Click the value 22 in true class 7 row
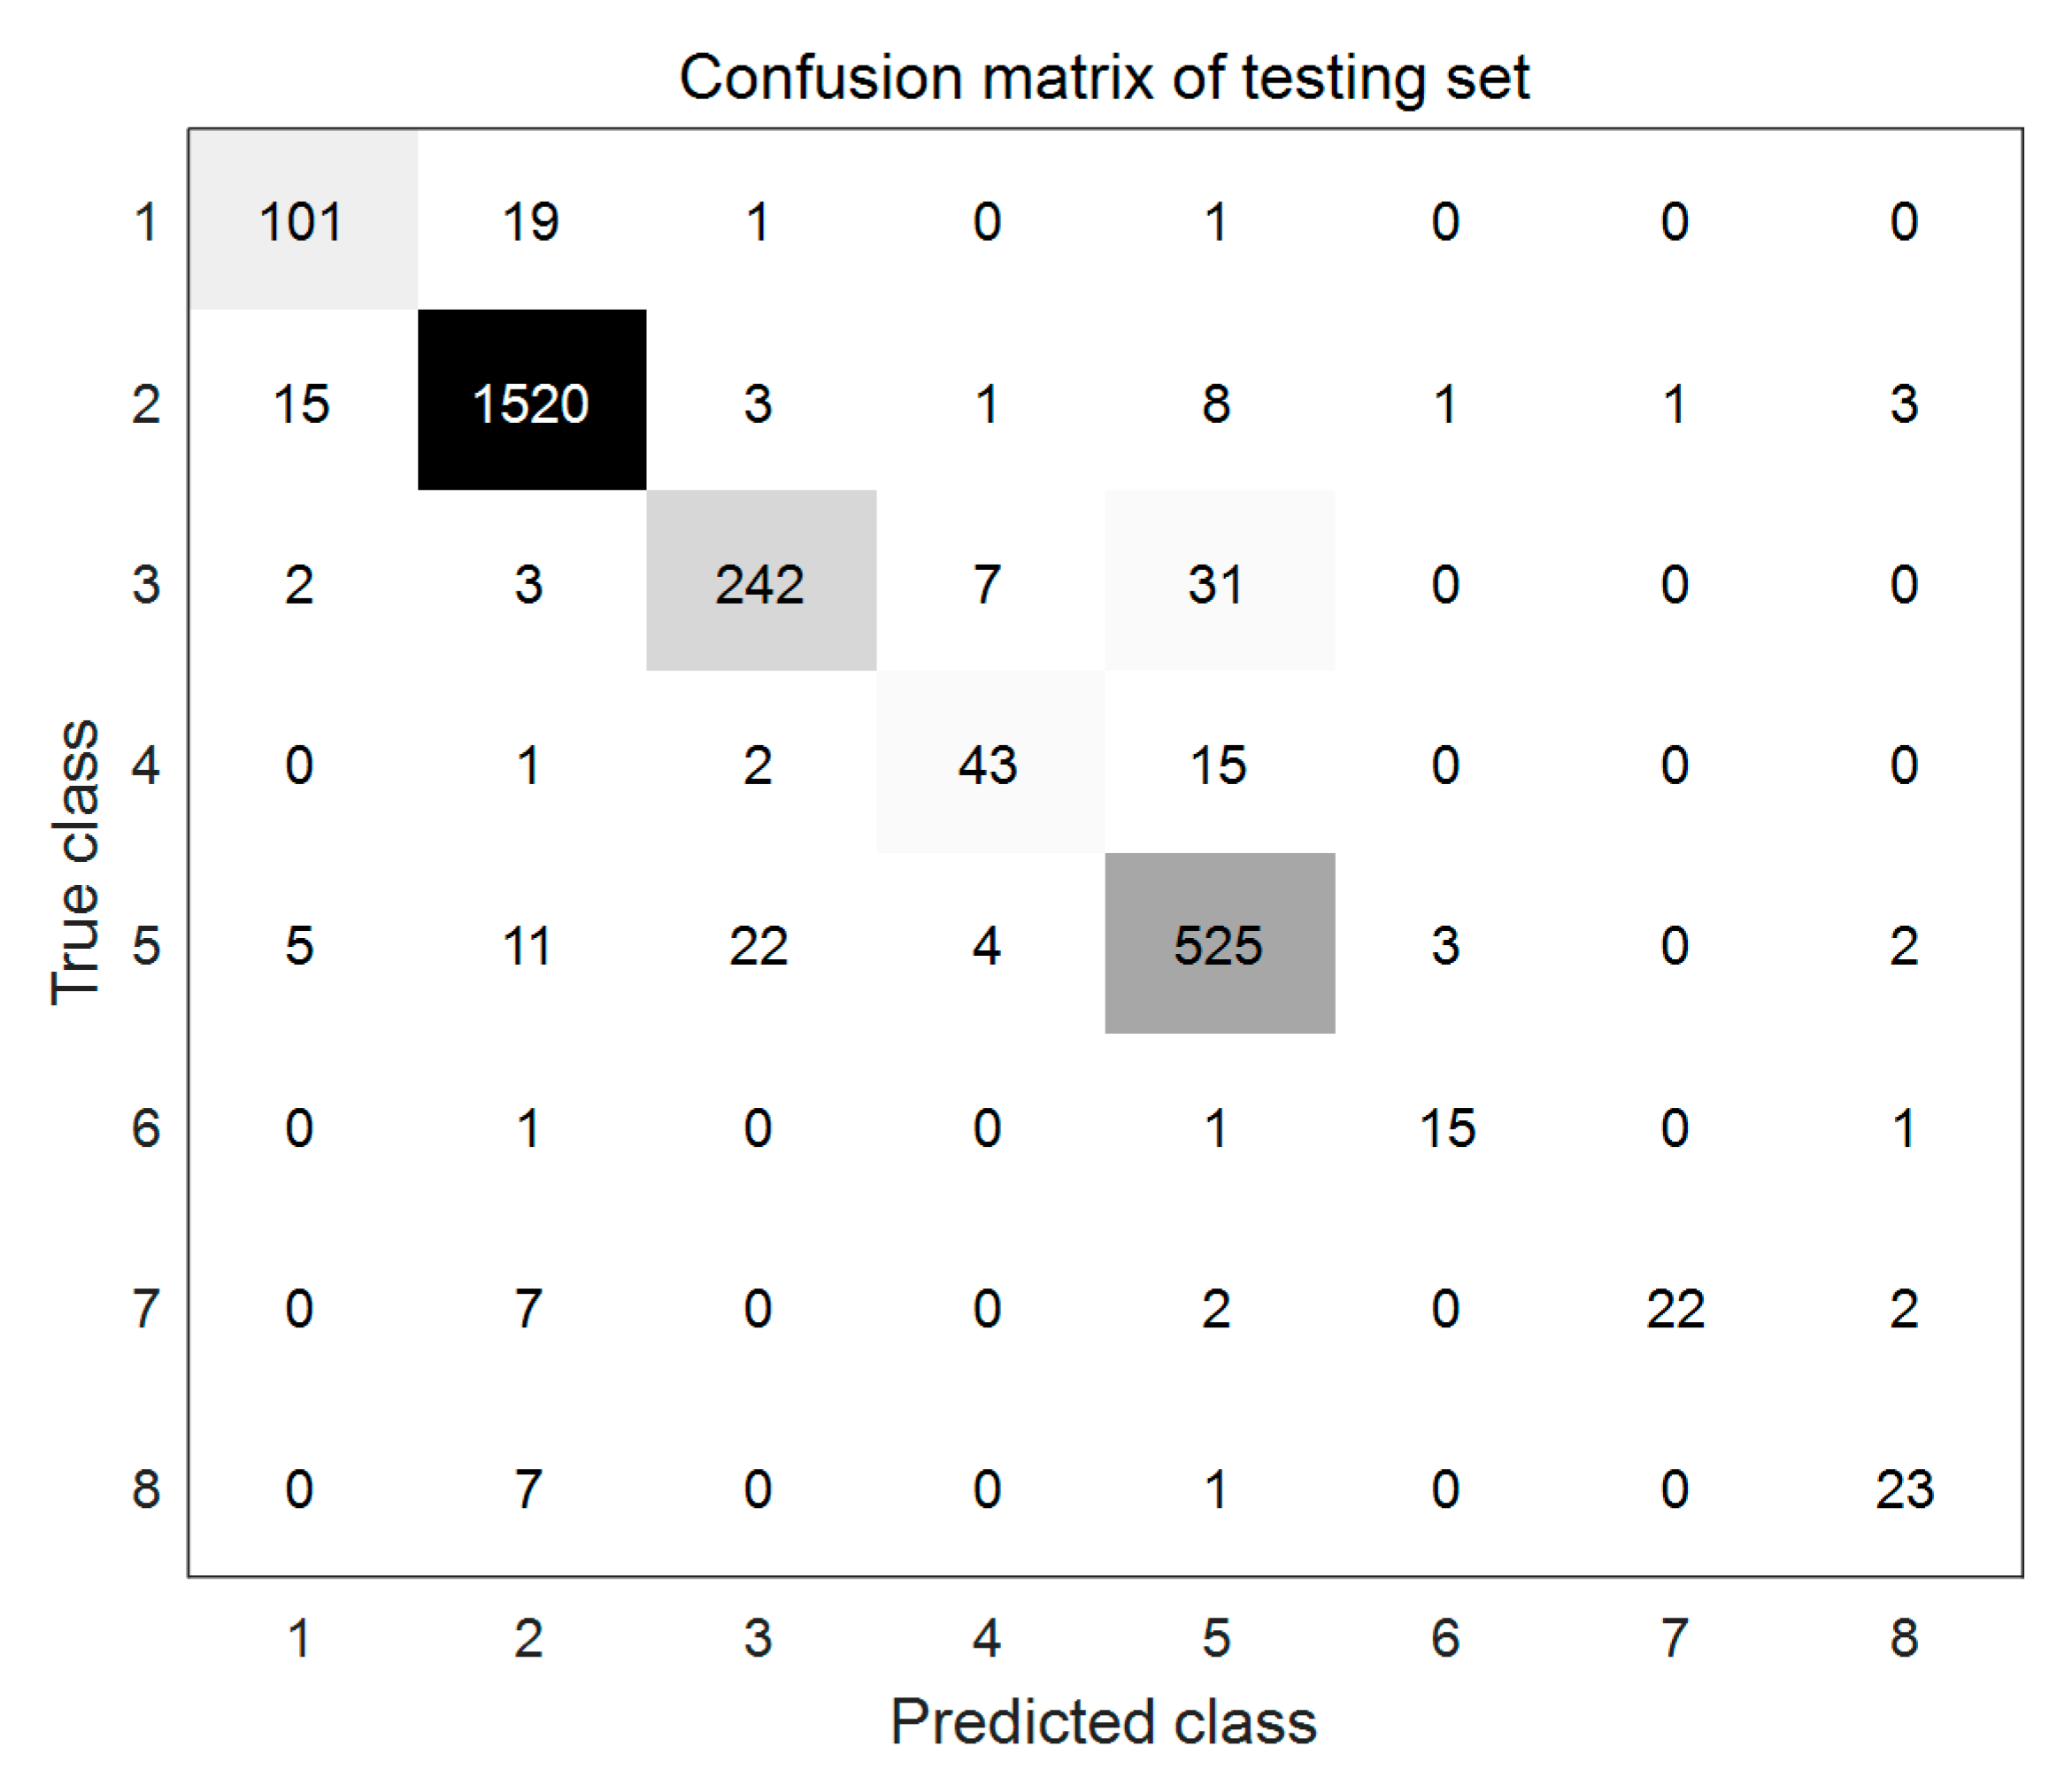The width and height of the screenshot is (2072, 1777). (x=1675, y=1308)
